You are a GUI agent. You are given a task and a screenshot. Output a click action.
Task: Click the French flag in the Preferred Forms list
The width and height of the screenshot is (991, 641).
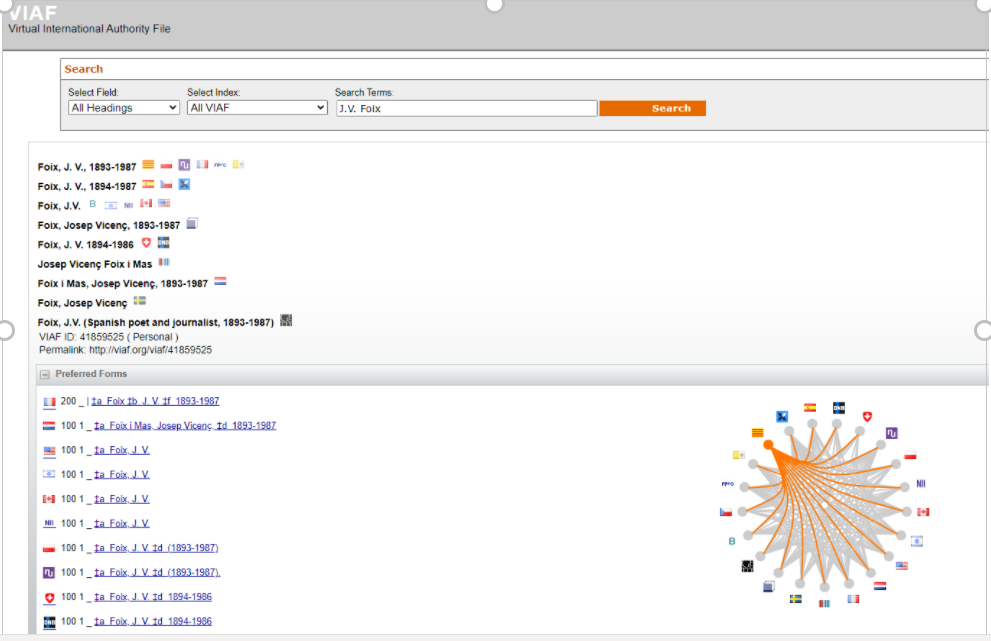(x=49, y=402)
